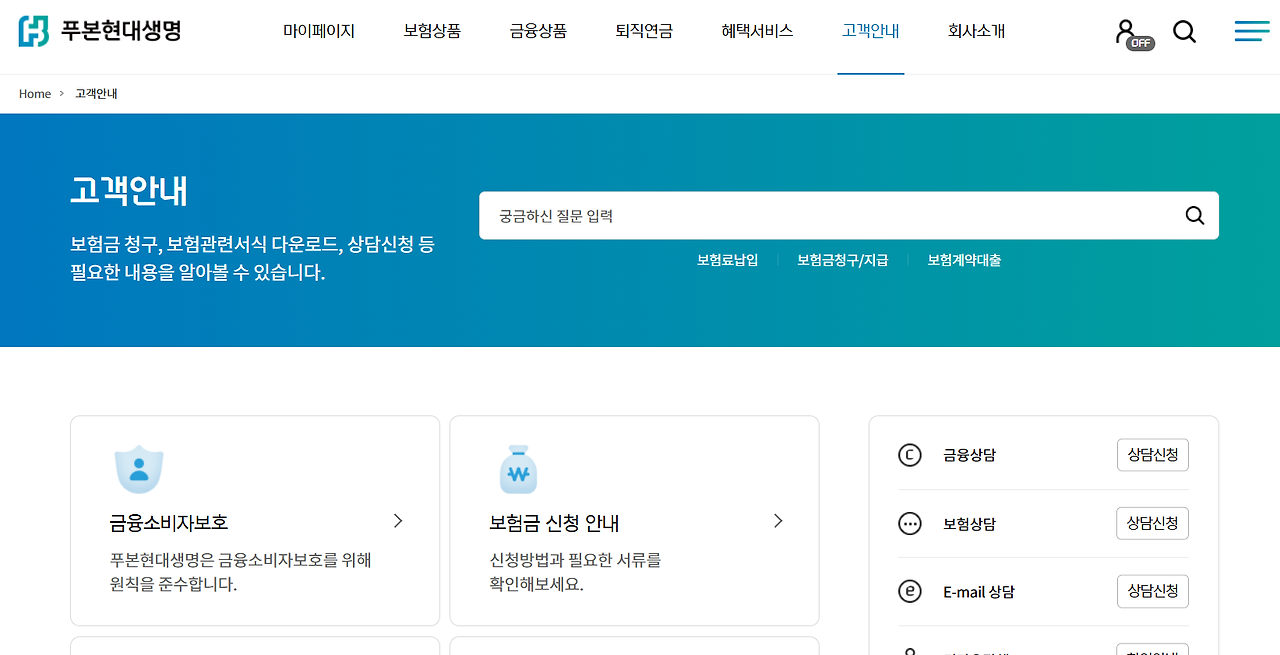This screenshot has height=655, width=1280.
Task: Select 고객안내 menu item
Action: click(x=871, y=31)
